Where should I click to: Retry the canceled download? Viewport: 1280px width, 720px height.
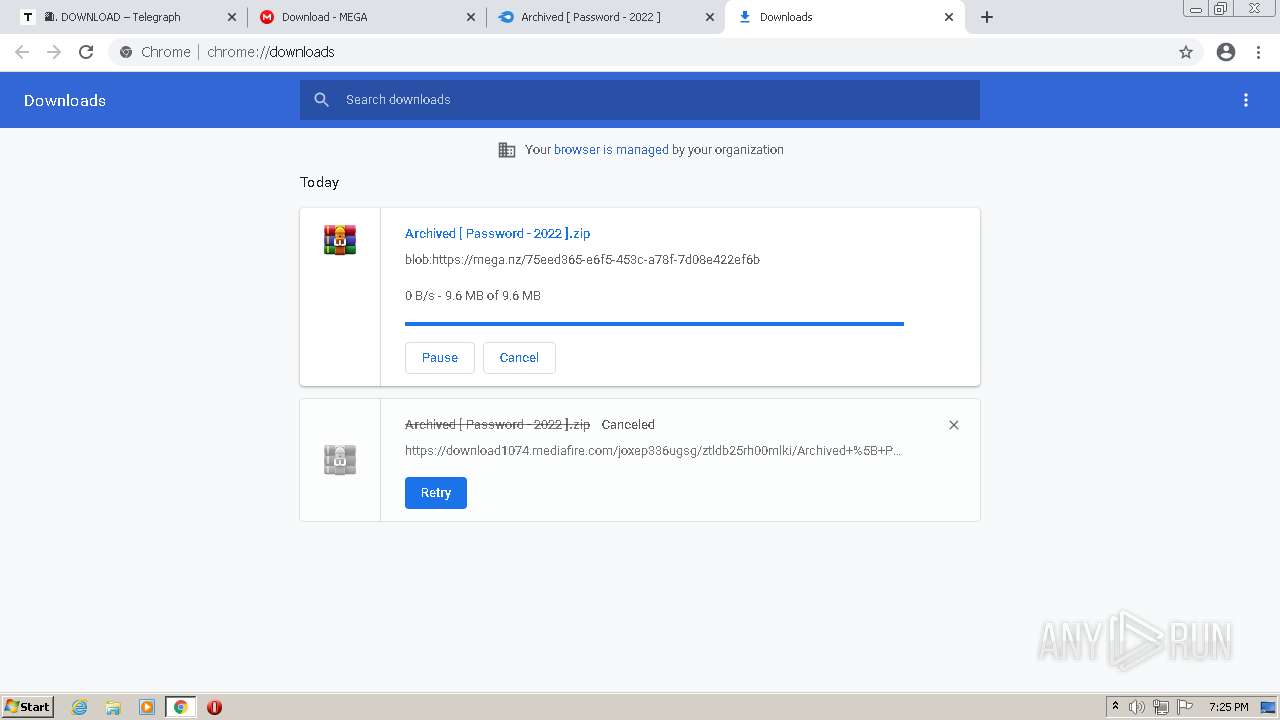pos(436,493)
